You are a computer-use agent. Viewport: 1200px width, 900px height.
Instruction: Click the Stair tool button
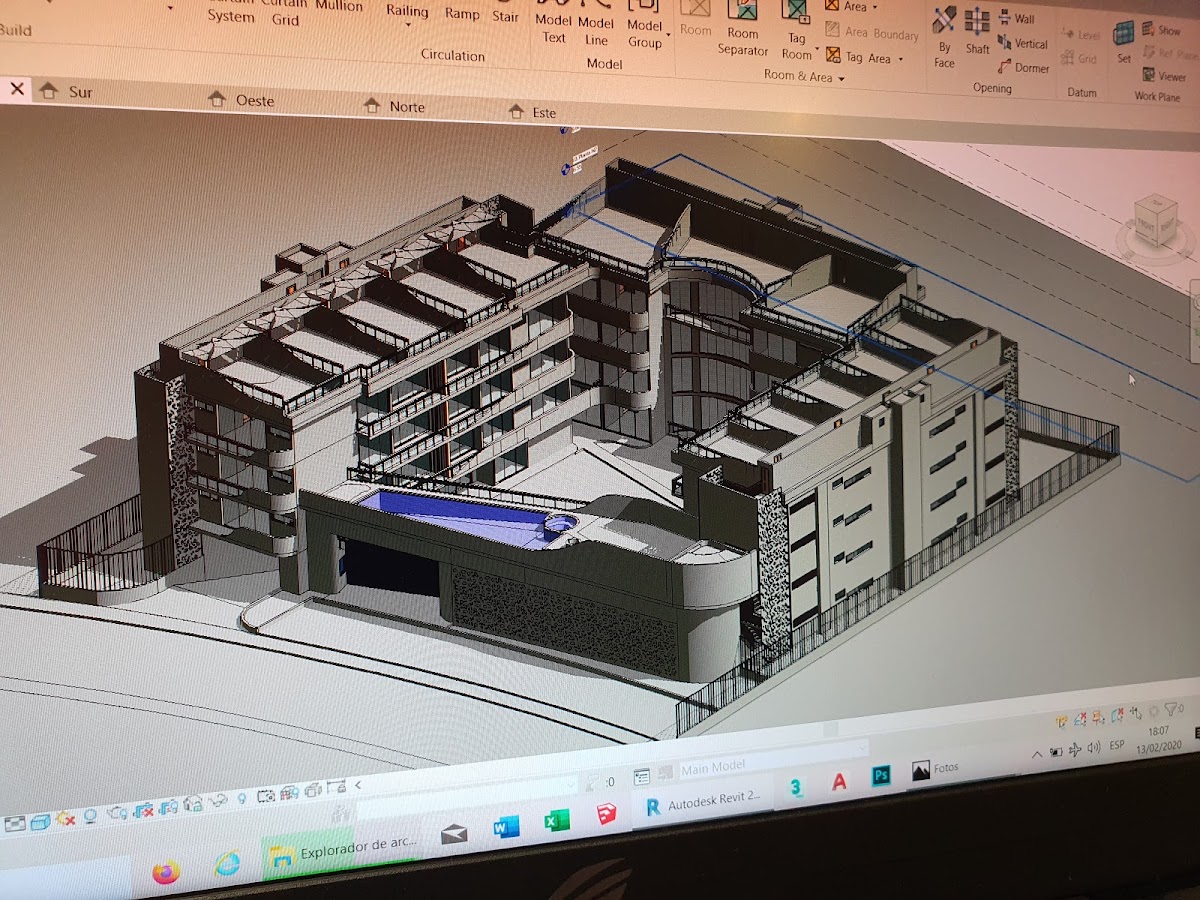tap(505, 15)
